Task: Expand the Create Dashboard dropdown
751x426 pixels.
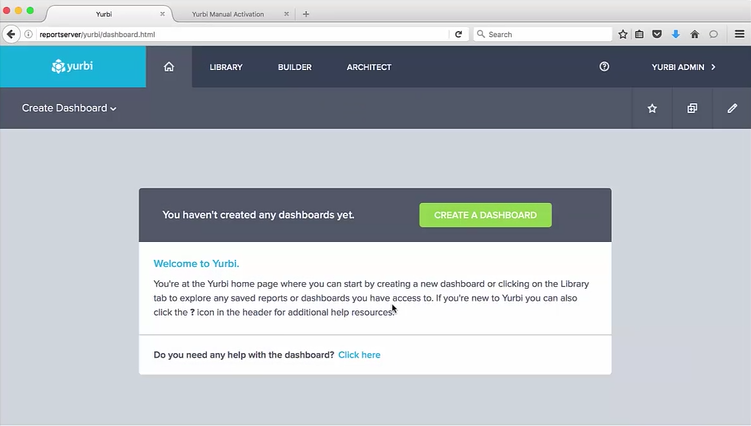Action: (x=69, y=108)
